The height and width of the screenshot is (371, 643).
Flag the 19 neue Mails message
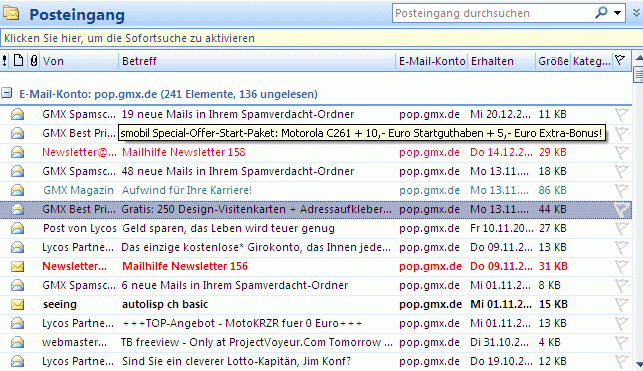coord(621,114)
